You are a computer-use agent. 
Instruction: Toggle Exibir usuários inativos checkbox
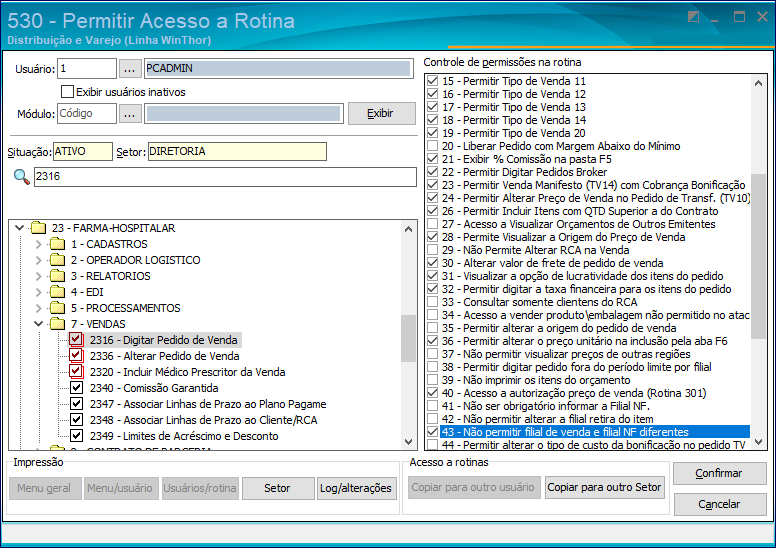pos(67,92)
